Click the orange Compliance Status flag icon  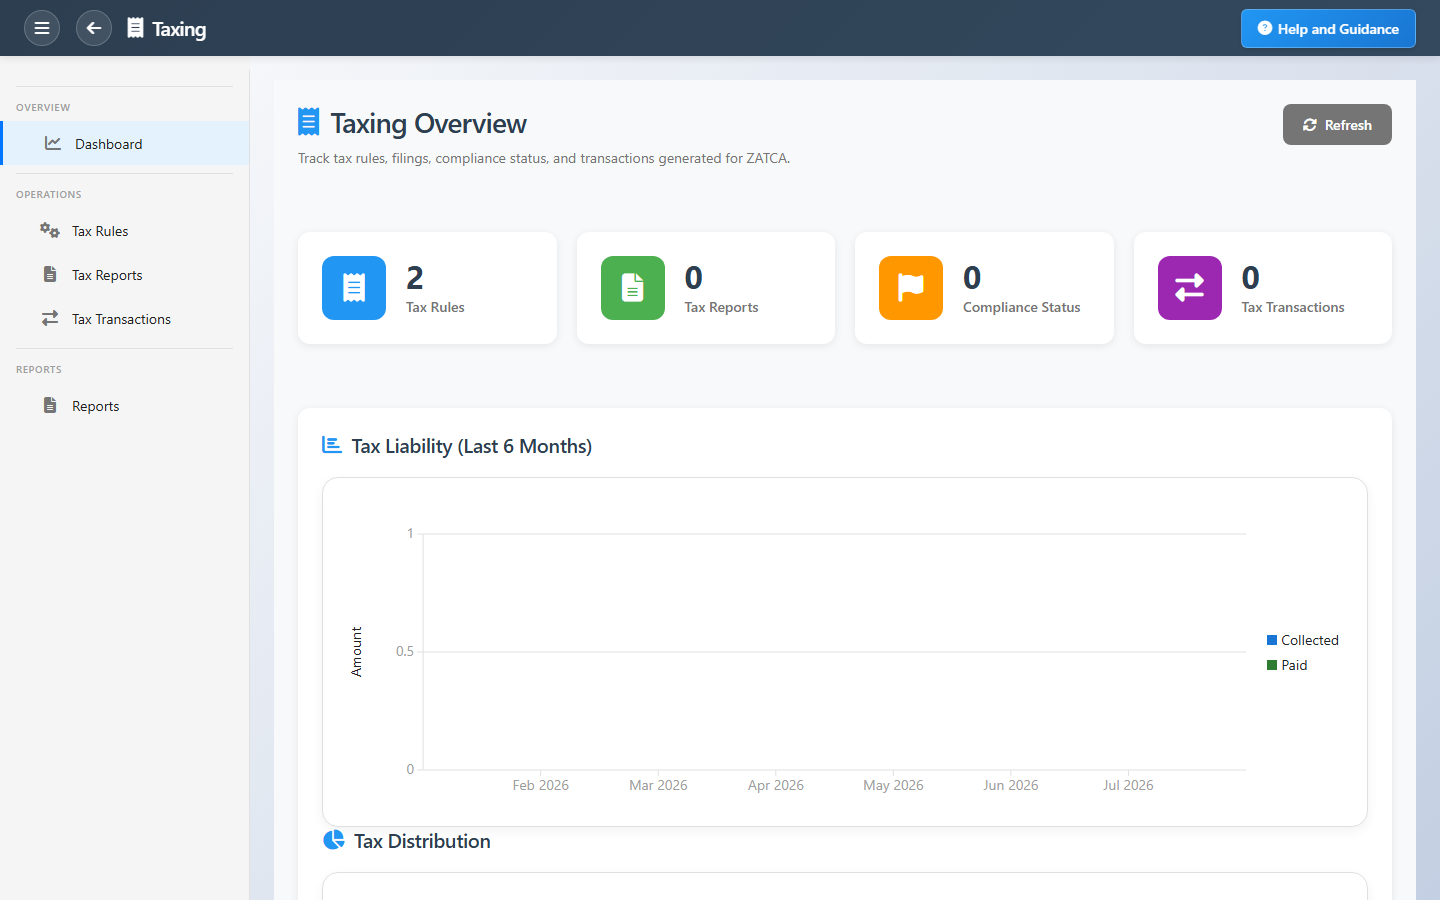(911, 288)
